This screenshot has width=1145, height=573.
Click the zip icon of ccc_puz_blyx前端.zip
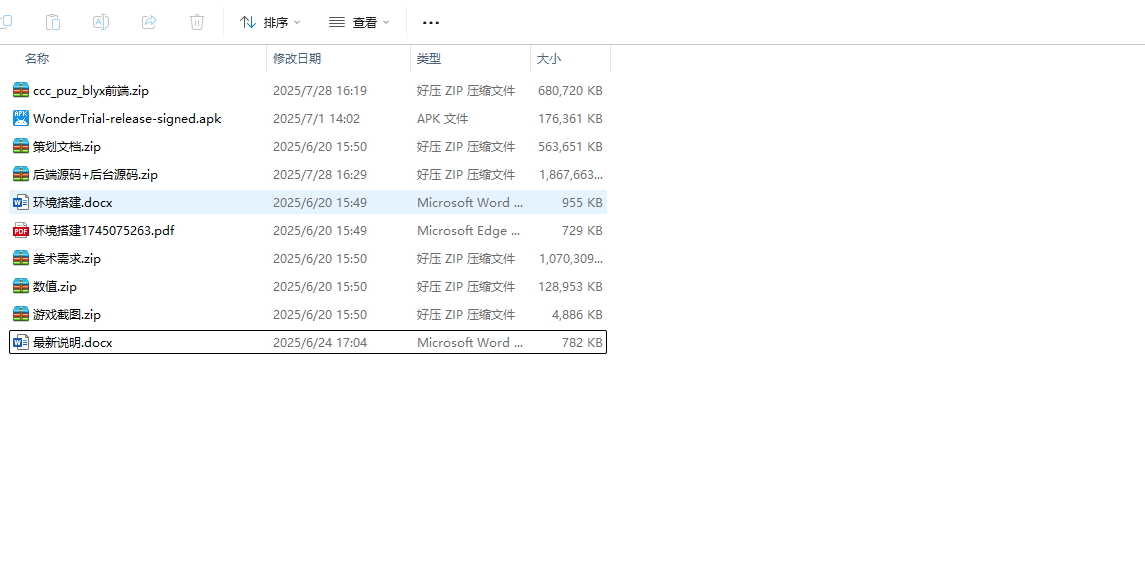tap(21, 91)
